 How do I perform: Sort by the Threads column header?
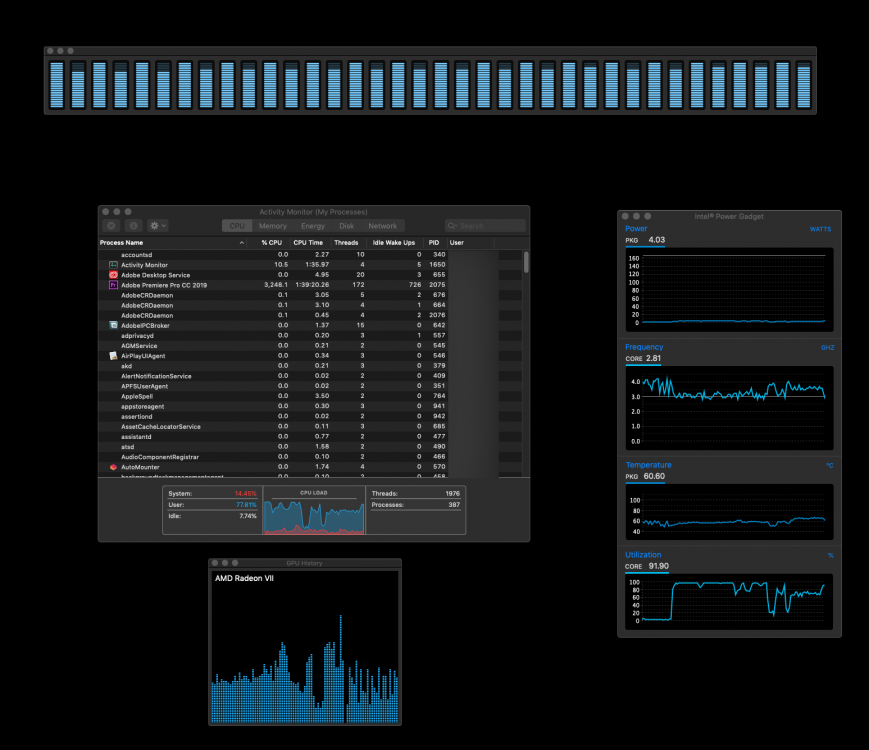coord(346,243)
